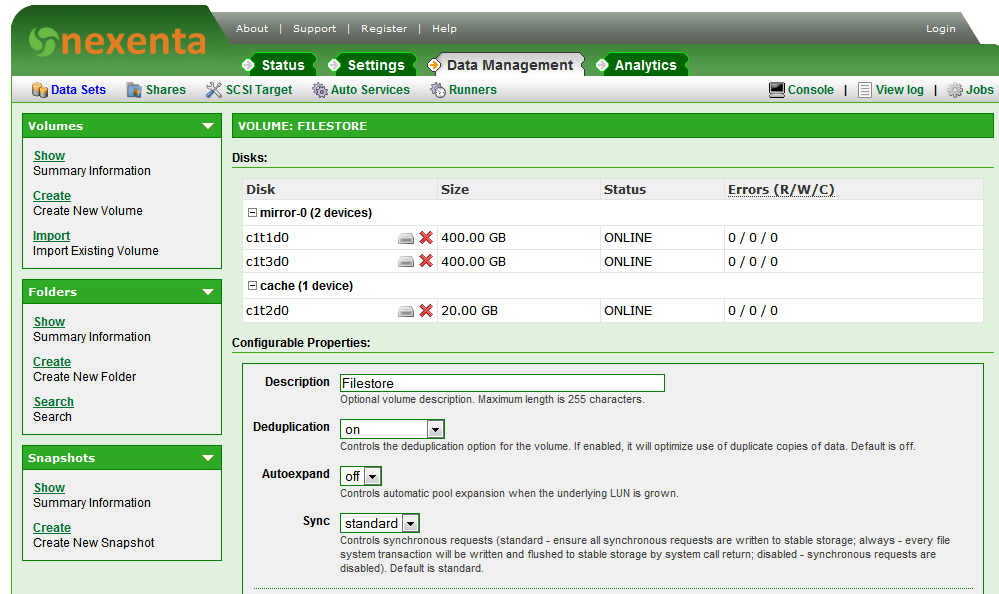999x594 pixels.
Task: Click Show under Snapshots
Action: 49,488
